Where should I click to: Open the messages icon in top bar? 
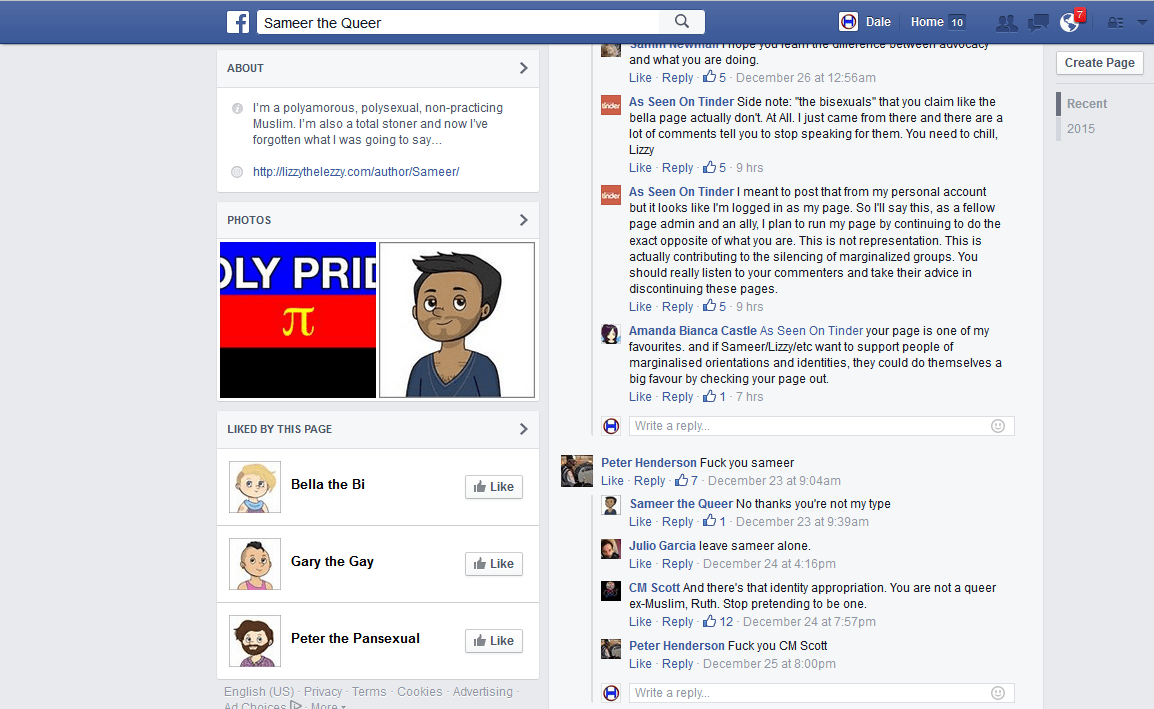(1038, 23)
